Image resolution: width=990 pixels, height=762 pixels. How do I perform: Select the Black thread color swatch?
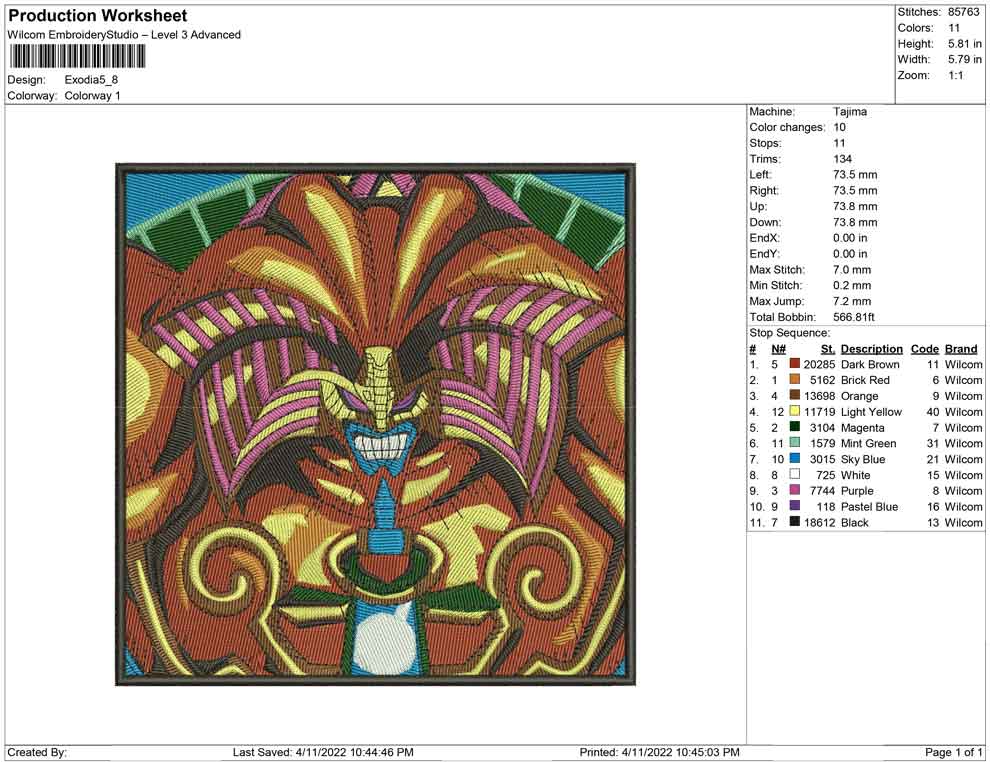(795, 521)
